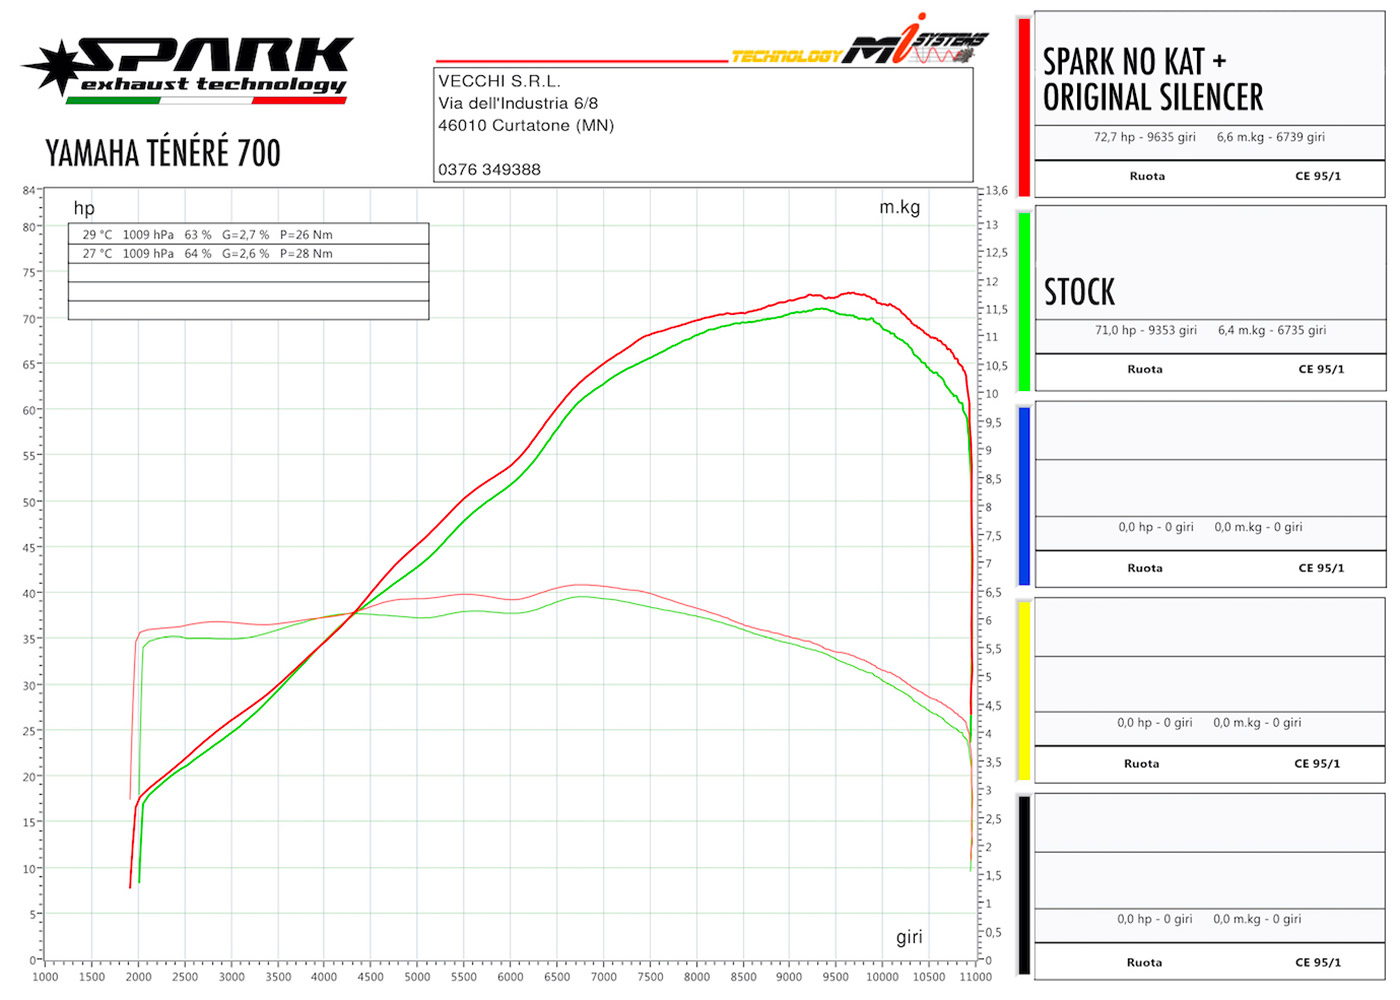This screenshot has width=1400, height=1000.
Task: Click the 'YAMAHA TÉNÉRÉ 700' title
Action: pos(163,153)
